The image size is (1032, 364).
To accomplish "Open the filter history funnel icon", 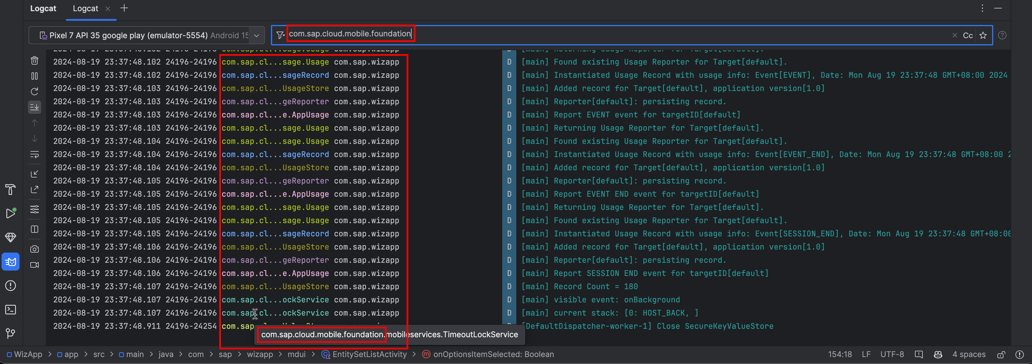I will click(x=280, y=35).
